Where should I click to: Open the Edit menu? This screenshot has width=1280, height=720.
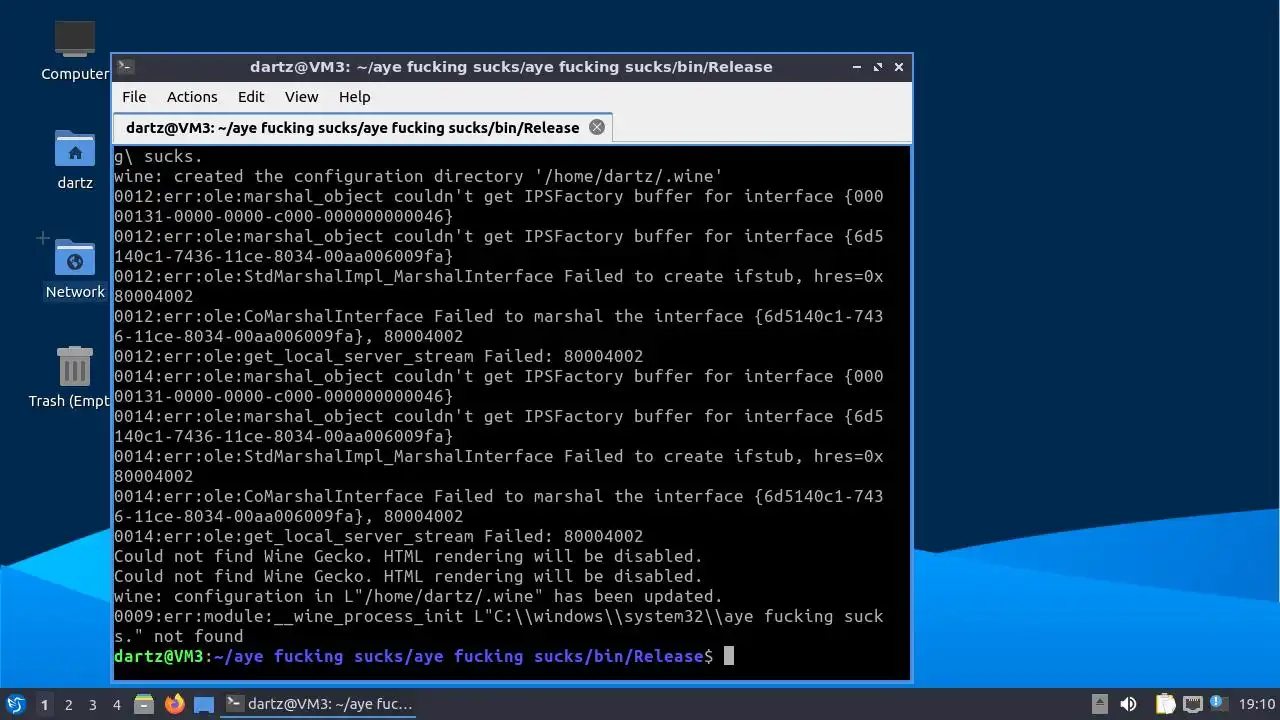click(x=251, y=97)
